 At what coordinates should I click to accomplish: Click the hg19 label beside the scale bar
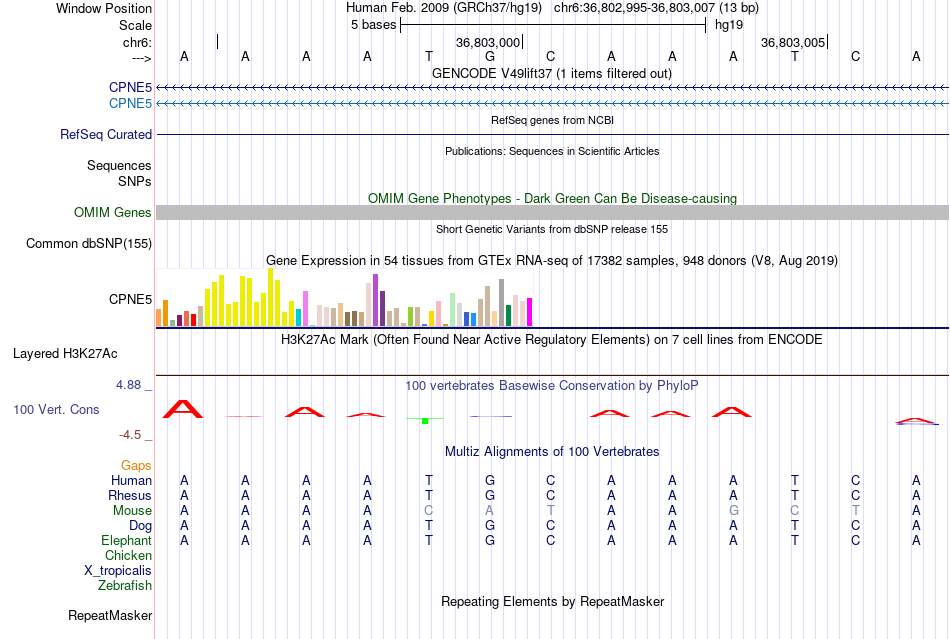[x=729, y=25]
